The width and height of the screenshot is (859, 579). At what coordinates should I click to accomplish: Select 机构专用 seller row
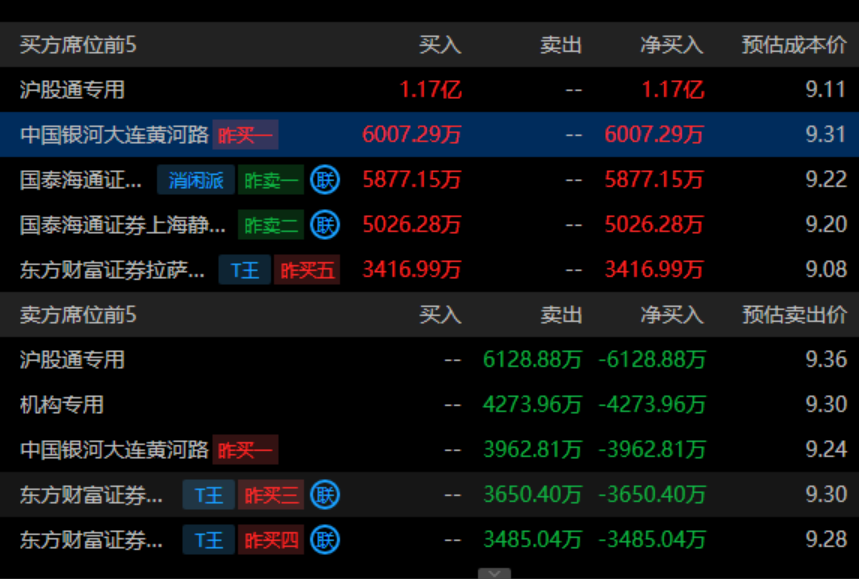click(62, 405)
